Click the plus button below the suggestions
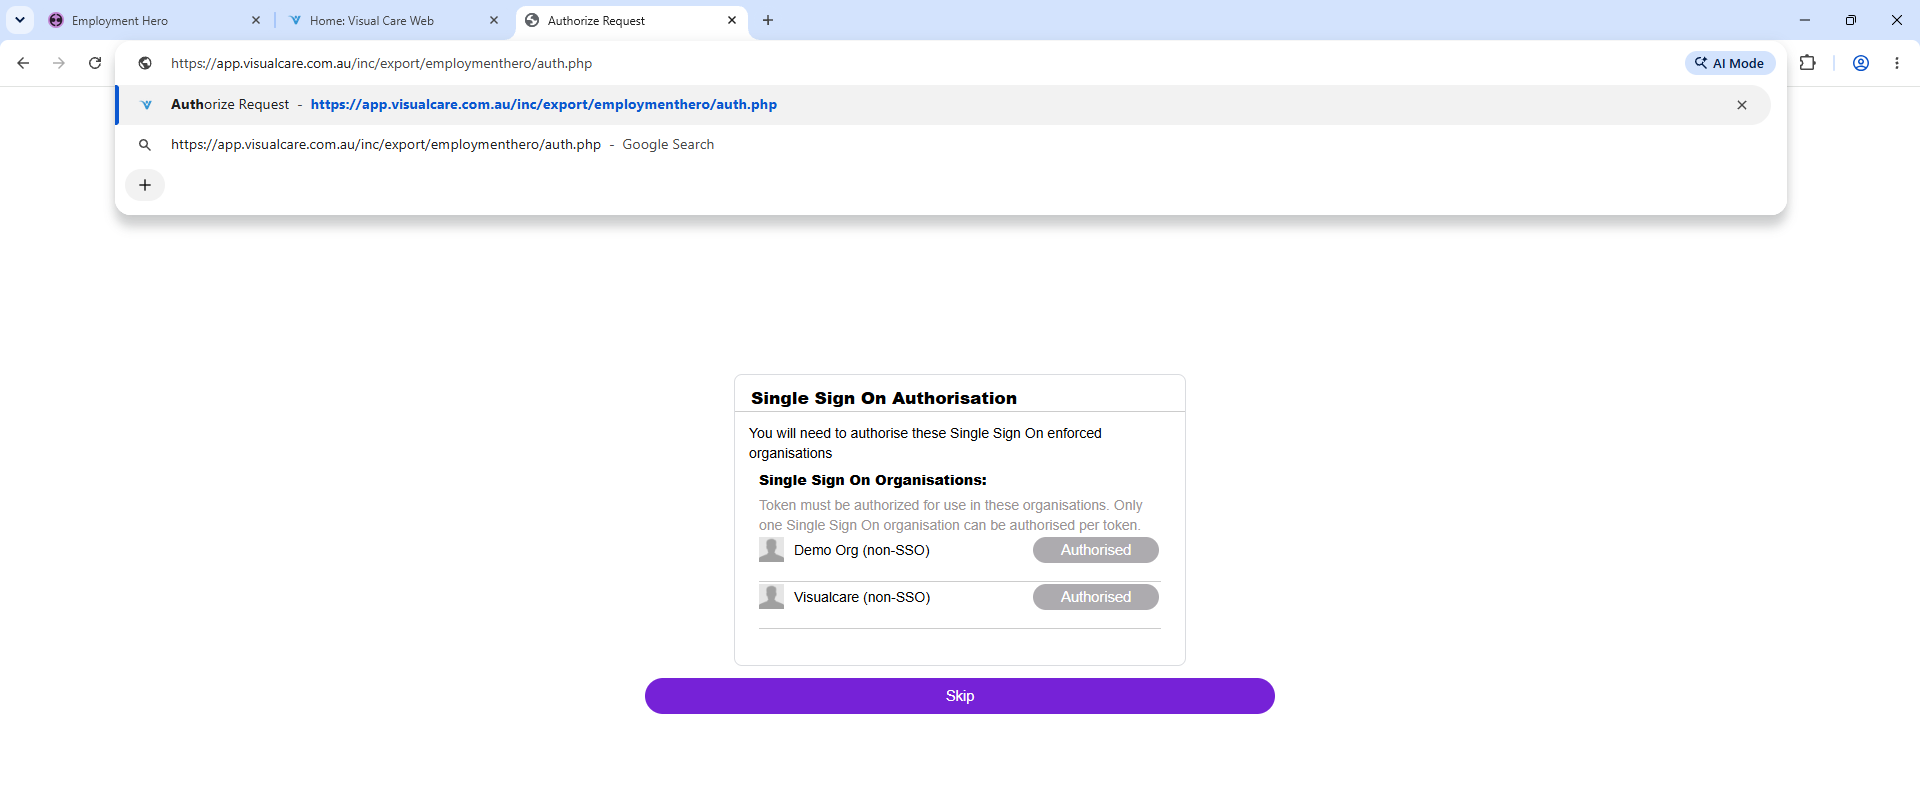Viewport: 1920px width, 800px height. (145, 185)
